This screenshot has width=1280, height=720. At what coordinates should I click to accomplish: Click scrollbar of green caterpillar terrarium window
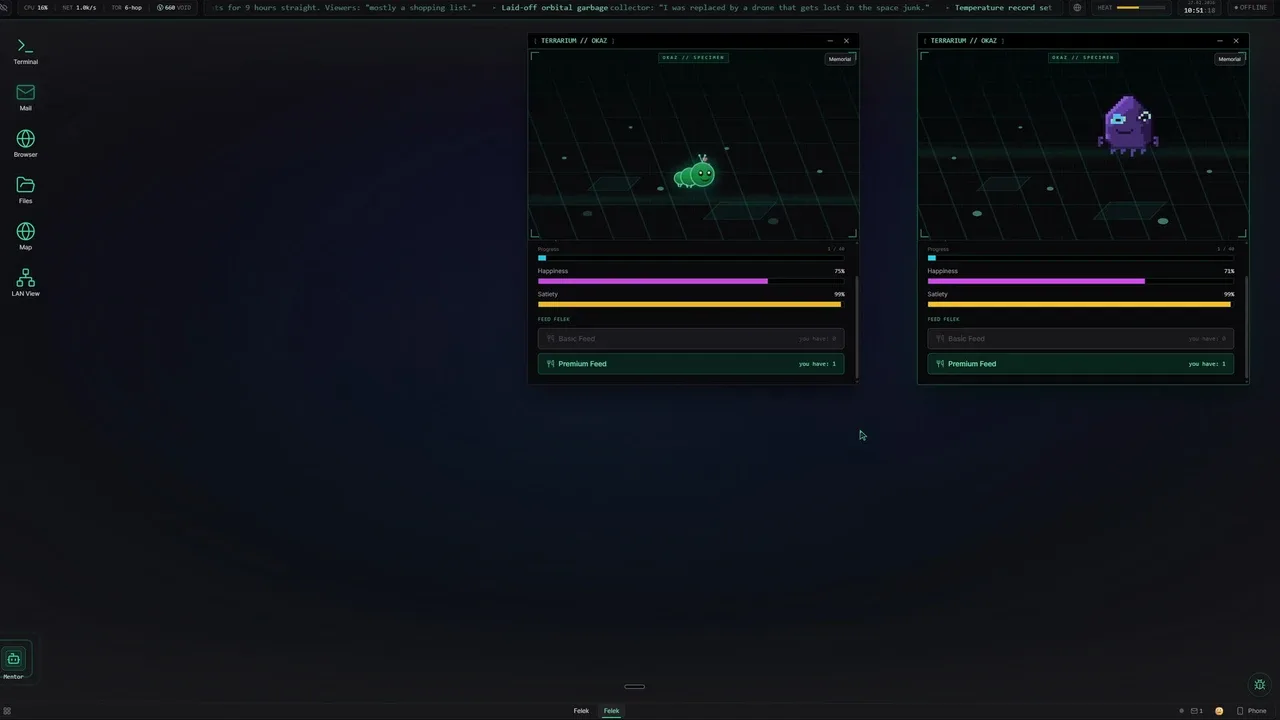pos(856,327)
